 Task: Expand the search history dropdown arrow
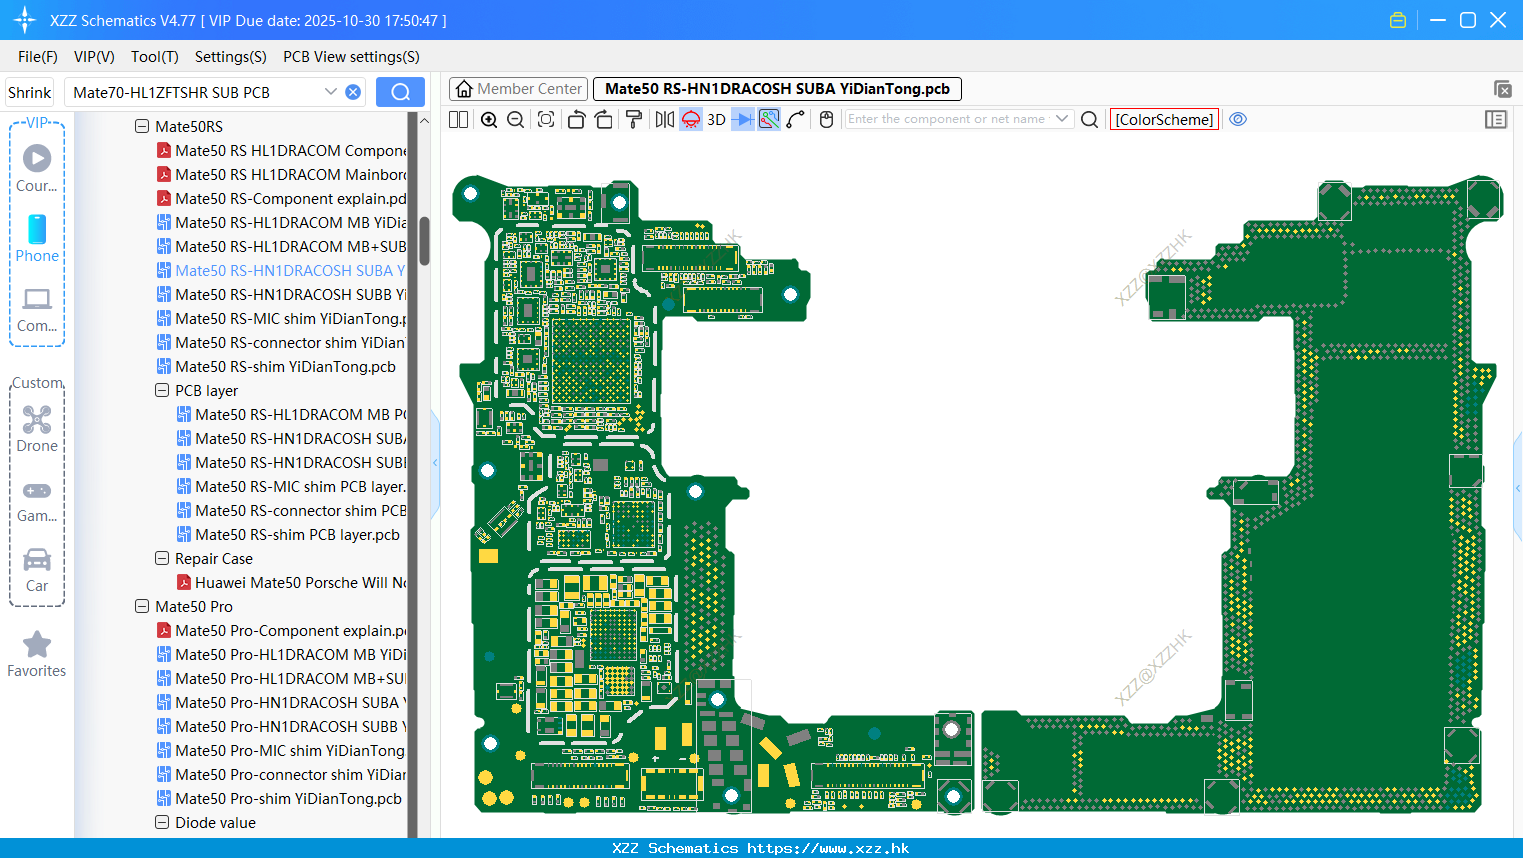tap(331, 92)
